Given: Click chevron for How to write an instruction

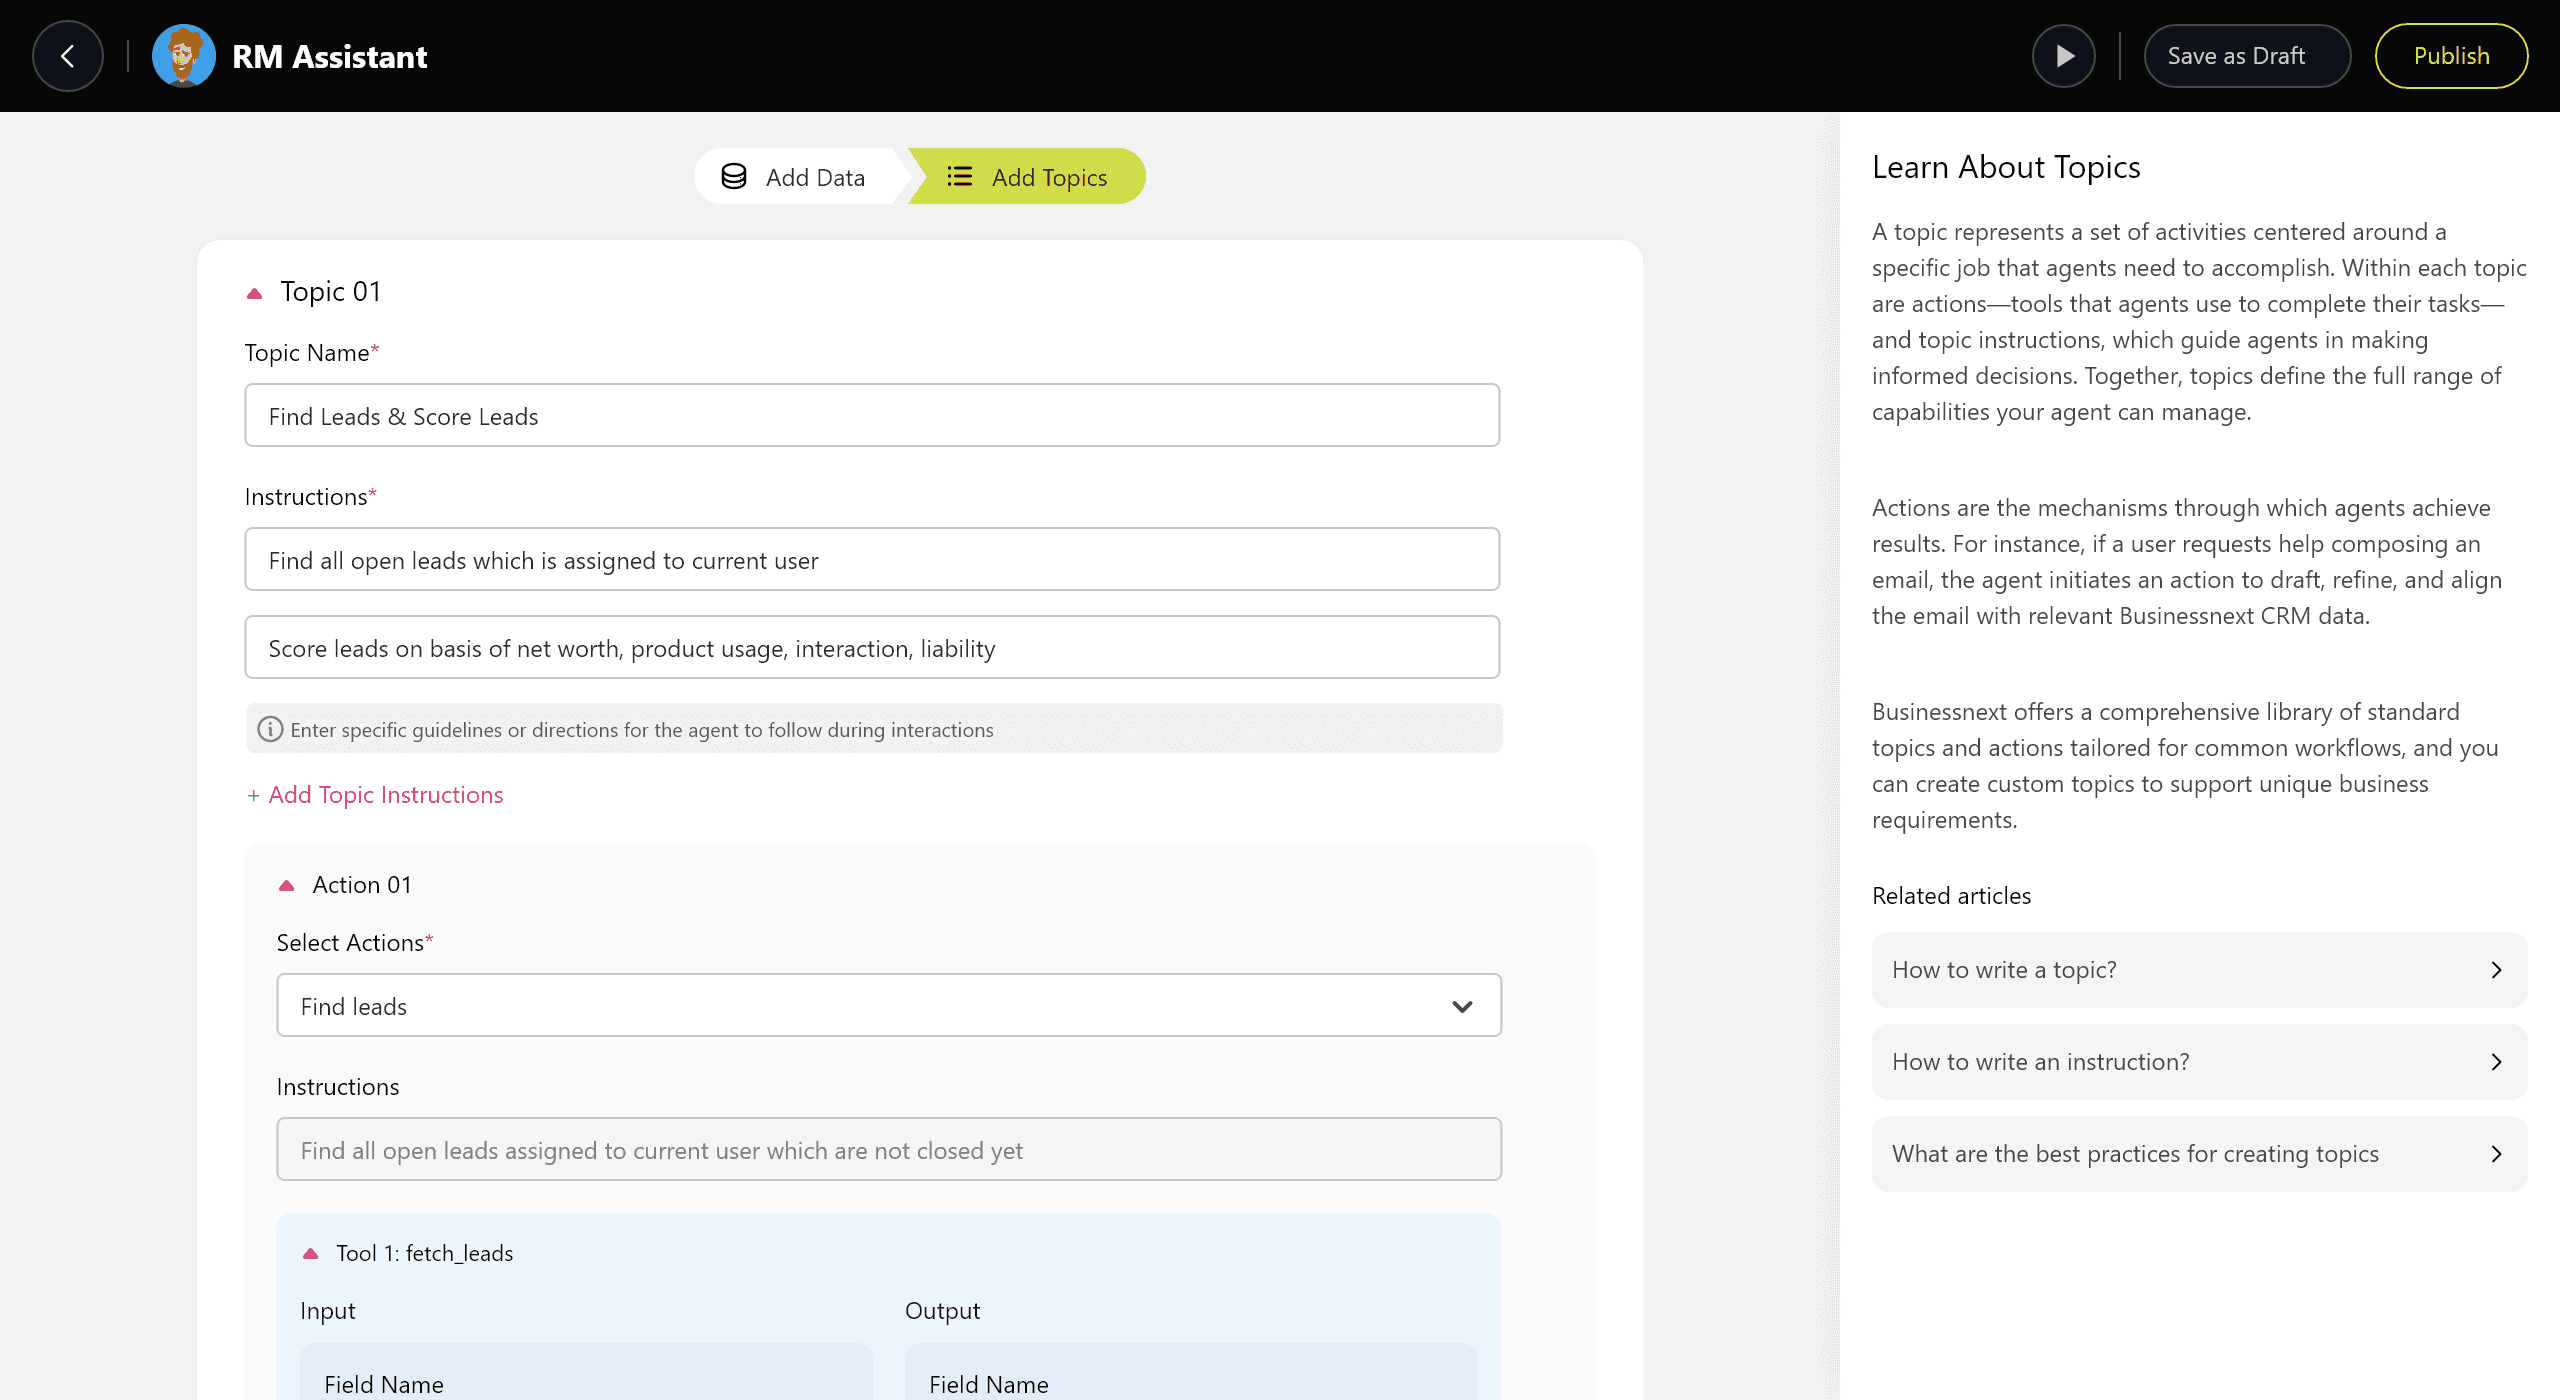Looking at the screenshot, I should coord(2496,1062).
